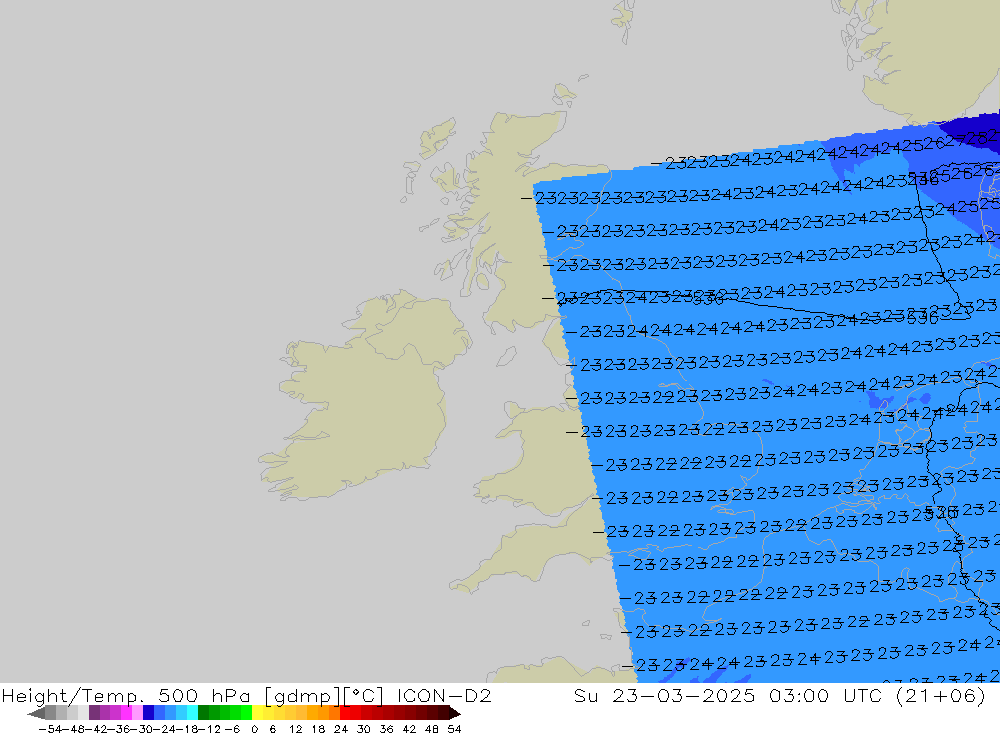Select the dark right arrow of the color legend
This screenshot has height=733, width=1000.
(455, 713)
